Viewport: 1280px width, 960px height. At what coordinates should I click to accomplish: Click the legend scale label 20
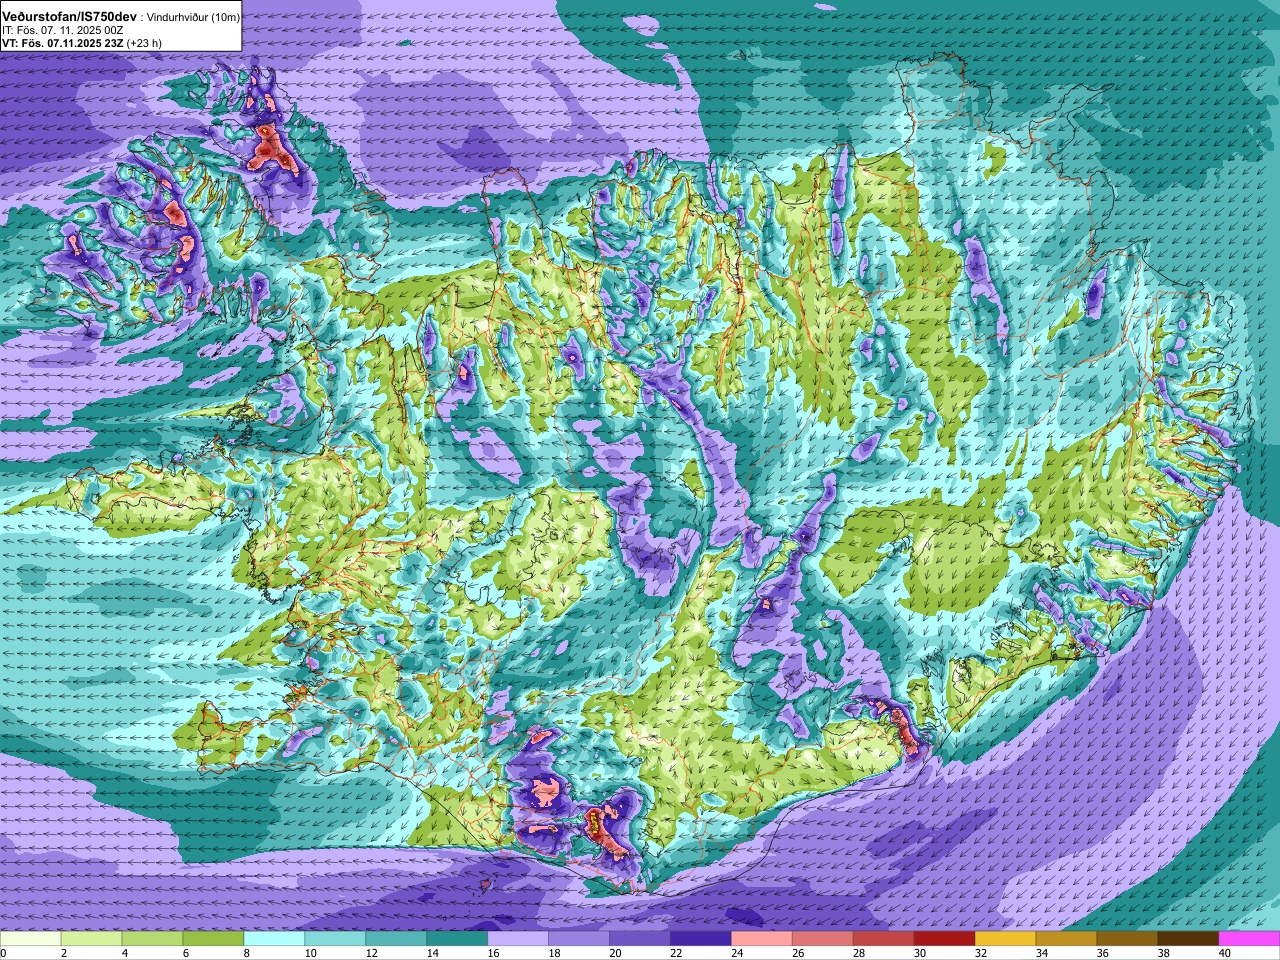coord(615,954)
